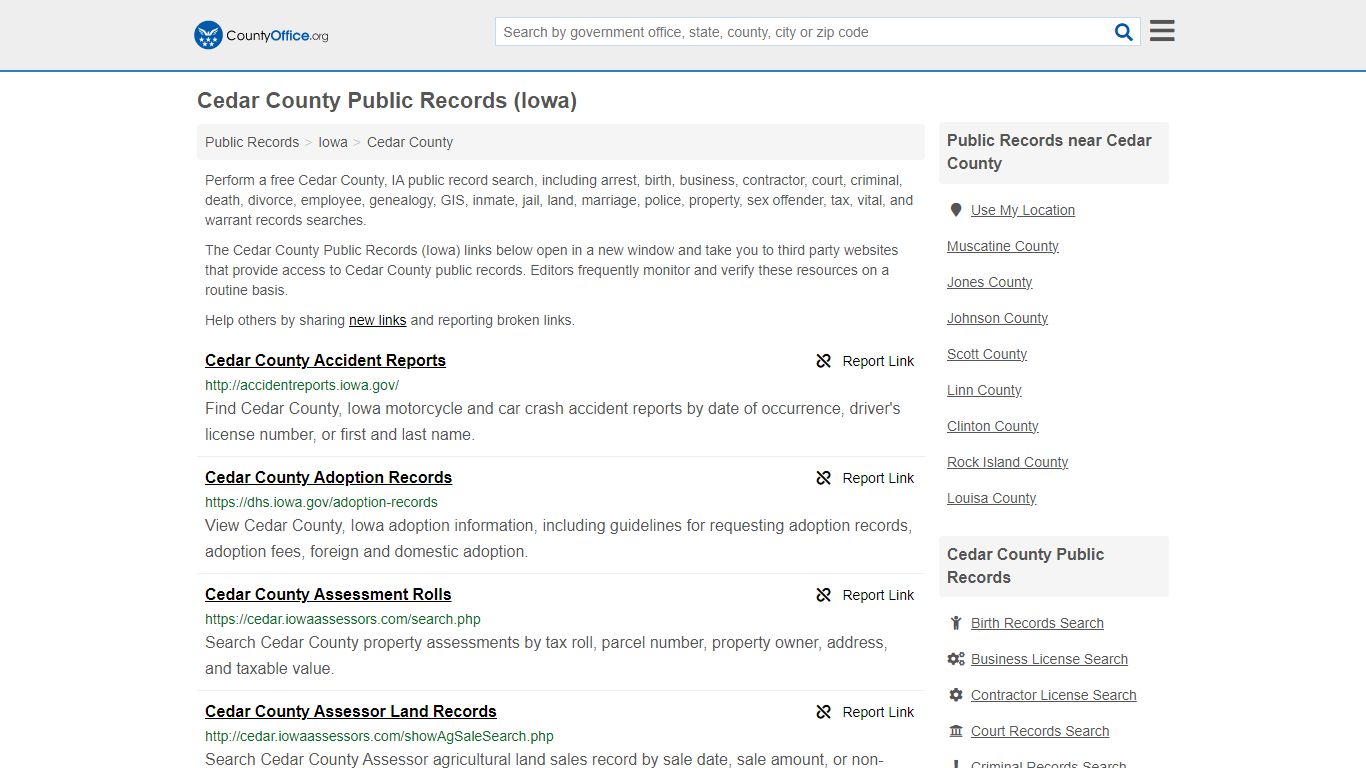This screenshot has height=768, width=1366.
Task: Click broken link icon for Assessor Land Records
Action: (x=824, y=712)
